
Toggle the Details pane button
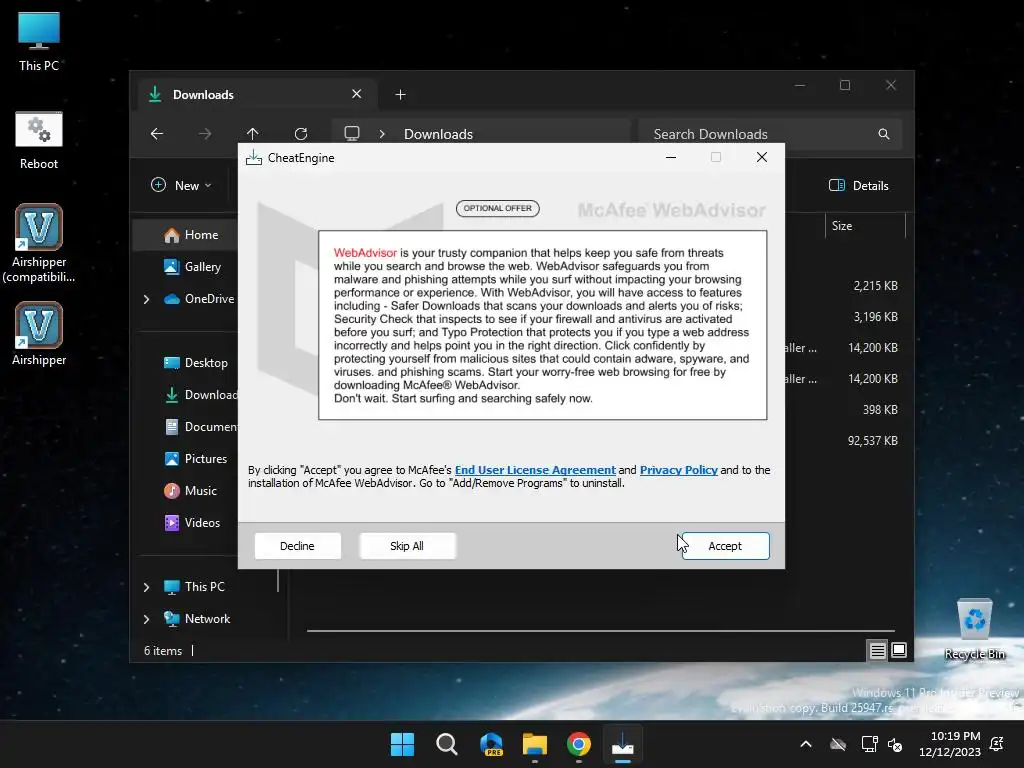pyautogui.click(x=858, y=185)
